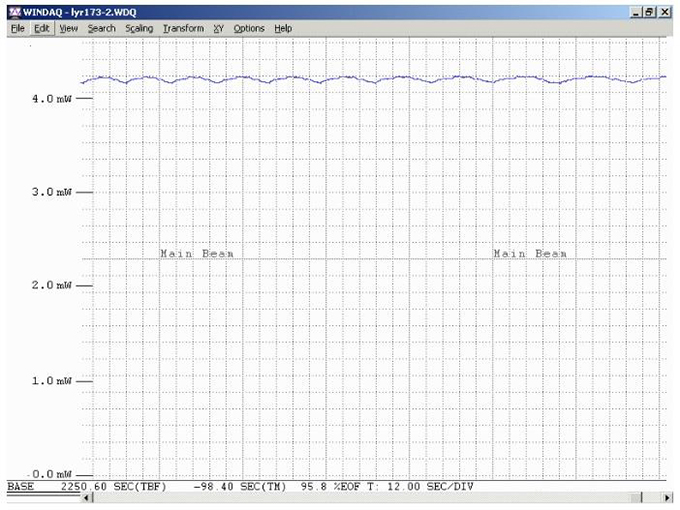Image resolution: width=680 pixels, height=510 pixels.
Task: Click the 2250.60 SEC(TBF) status value
Action: click(113, 487)
